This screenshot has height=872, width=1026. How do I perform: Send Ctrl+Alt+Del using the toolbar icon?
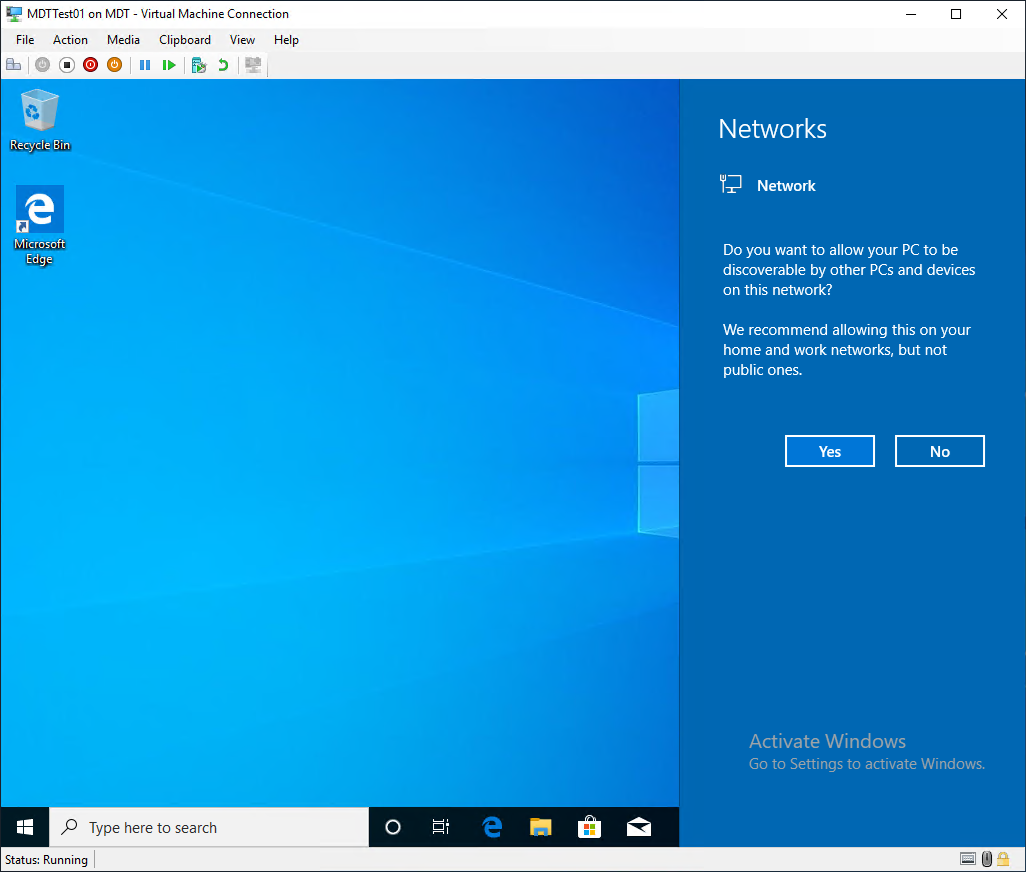click(14, 65)
